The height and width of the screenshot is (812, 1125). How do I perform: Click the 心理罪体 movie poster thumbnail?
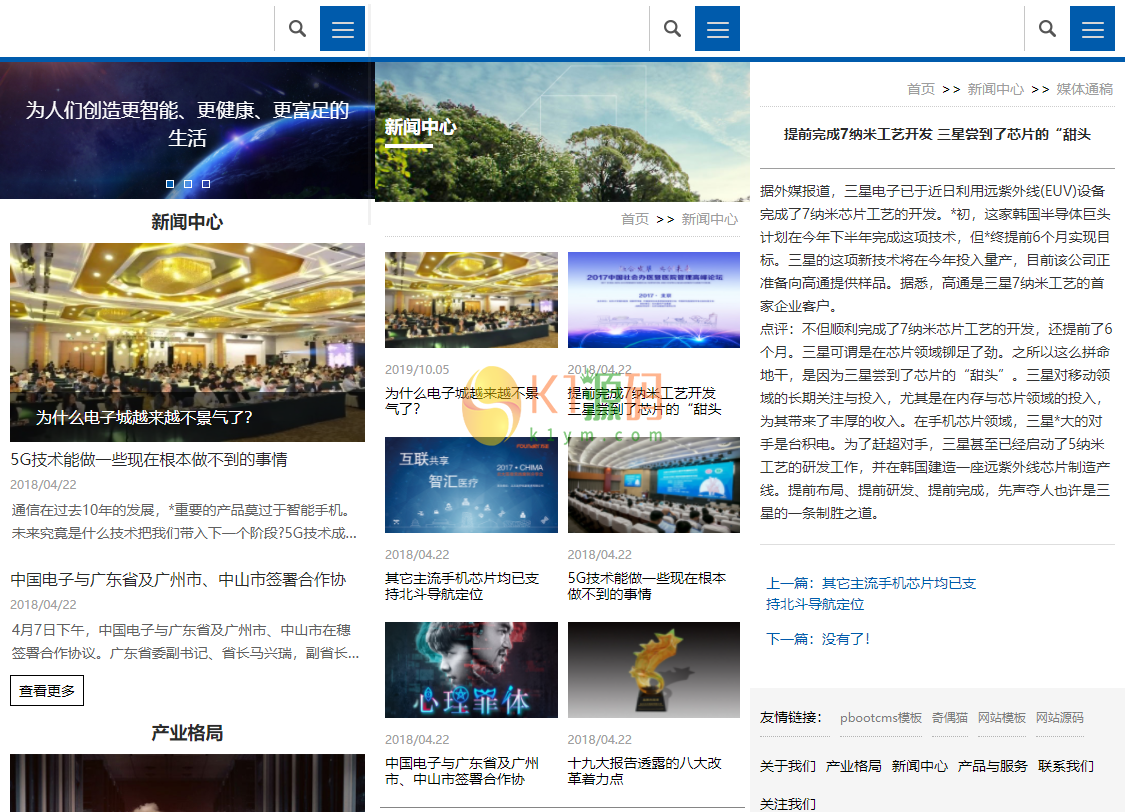471,670
